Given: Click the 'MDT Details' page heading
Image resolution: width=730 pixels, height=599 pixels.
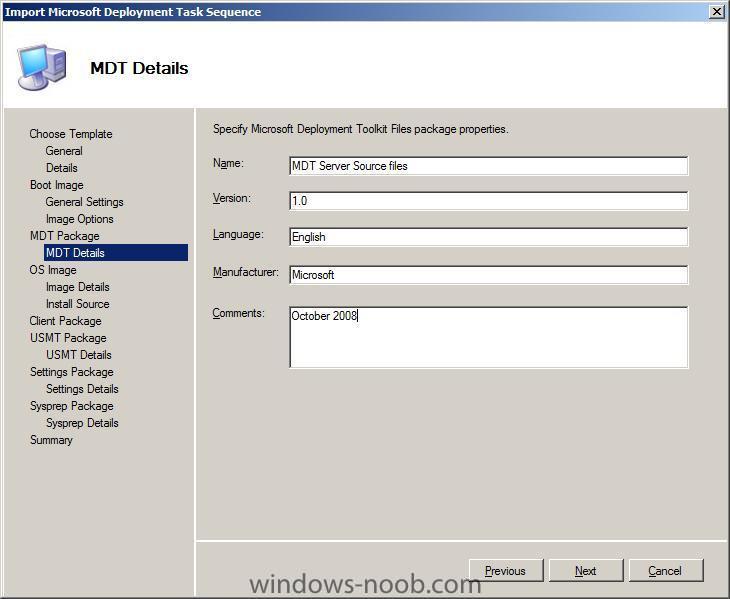Looking at the screenshot, I should [x=139, y=68].
